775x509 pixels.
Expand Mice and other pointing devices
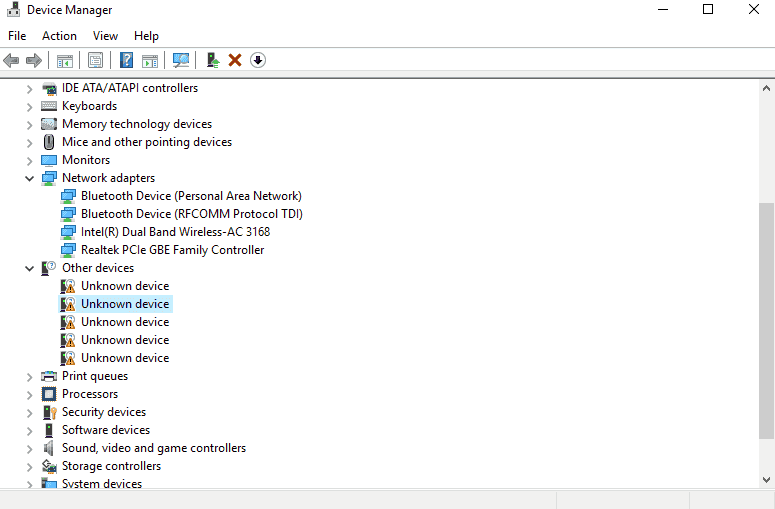[29, 143]
